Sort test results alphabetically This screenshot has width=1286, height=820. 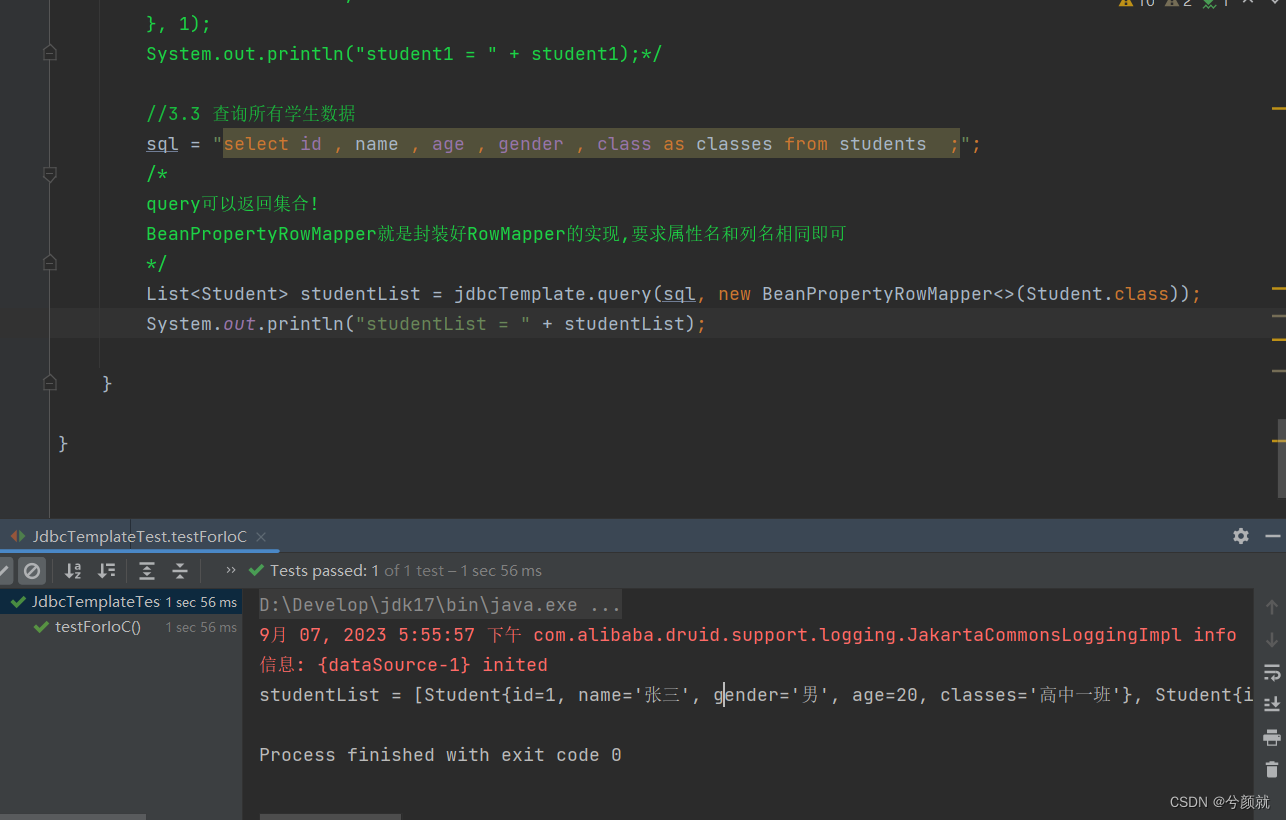tap(72, 570)
